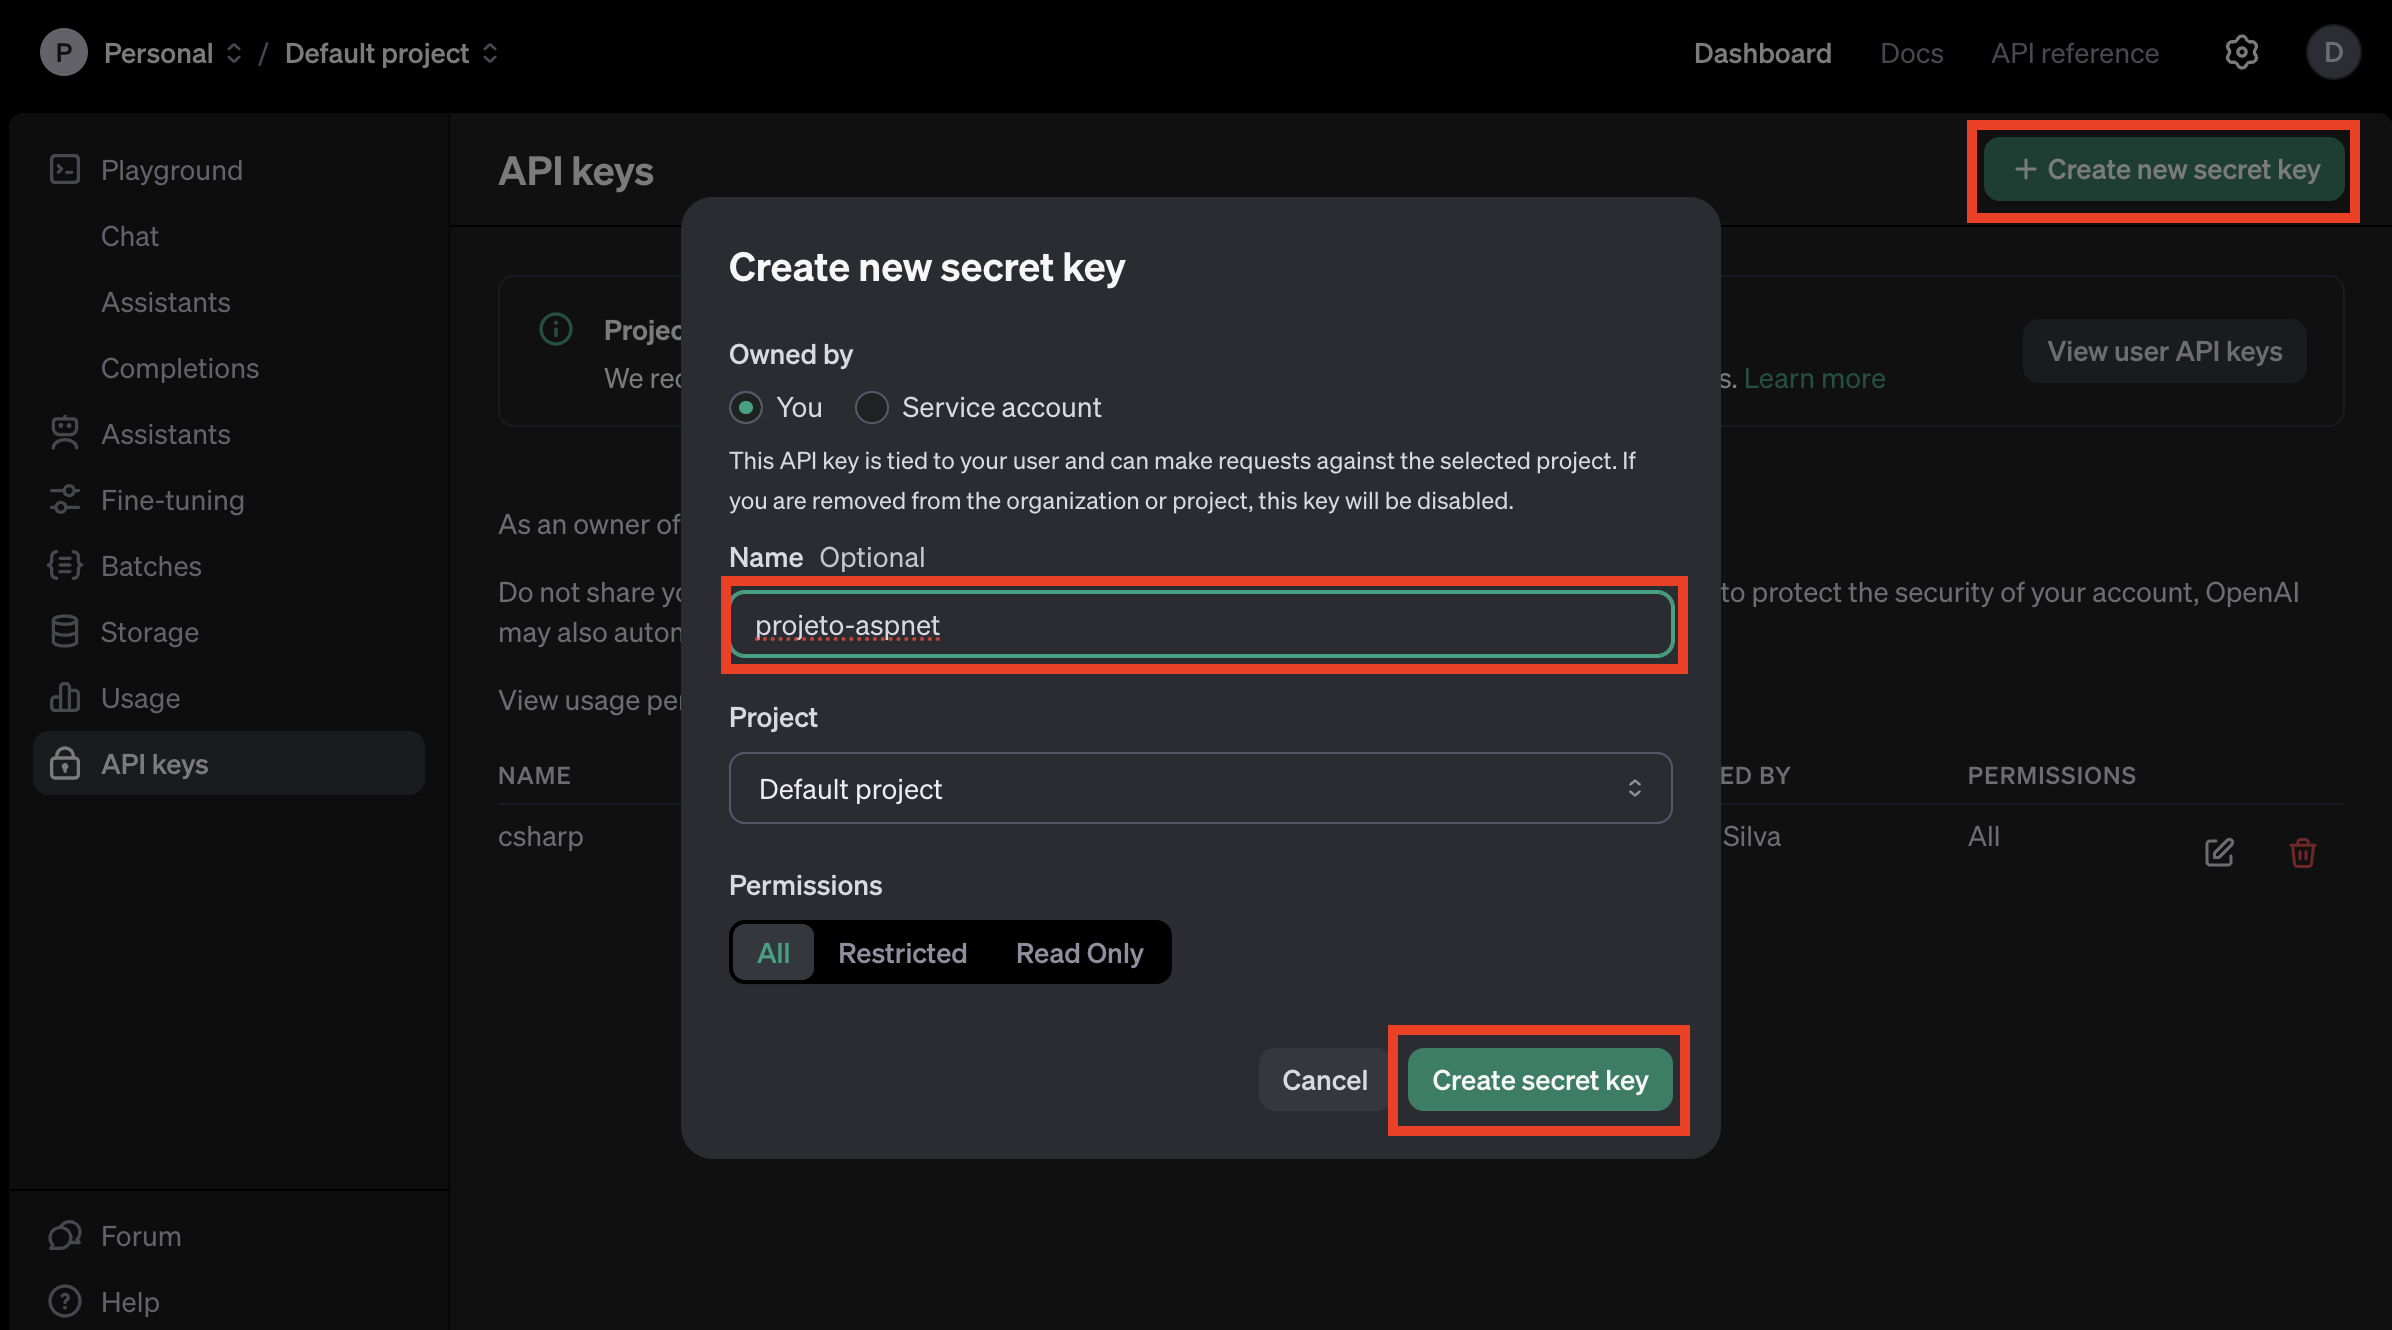Select Fine-tuning in the sidebar
The image size is (2392, 1330).
click(172, 500)
